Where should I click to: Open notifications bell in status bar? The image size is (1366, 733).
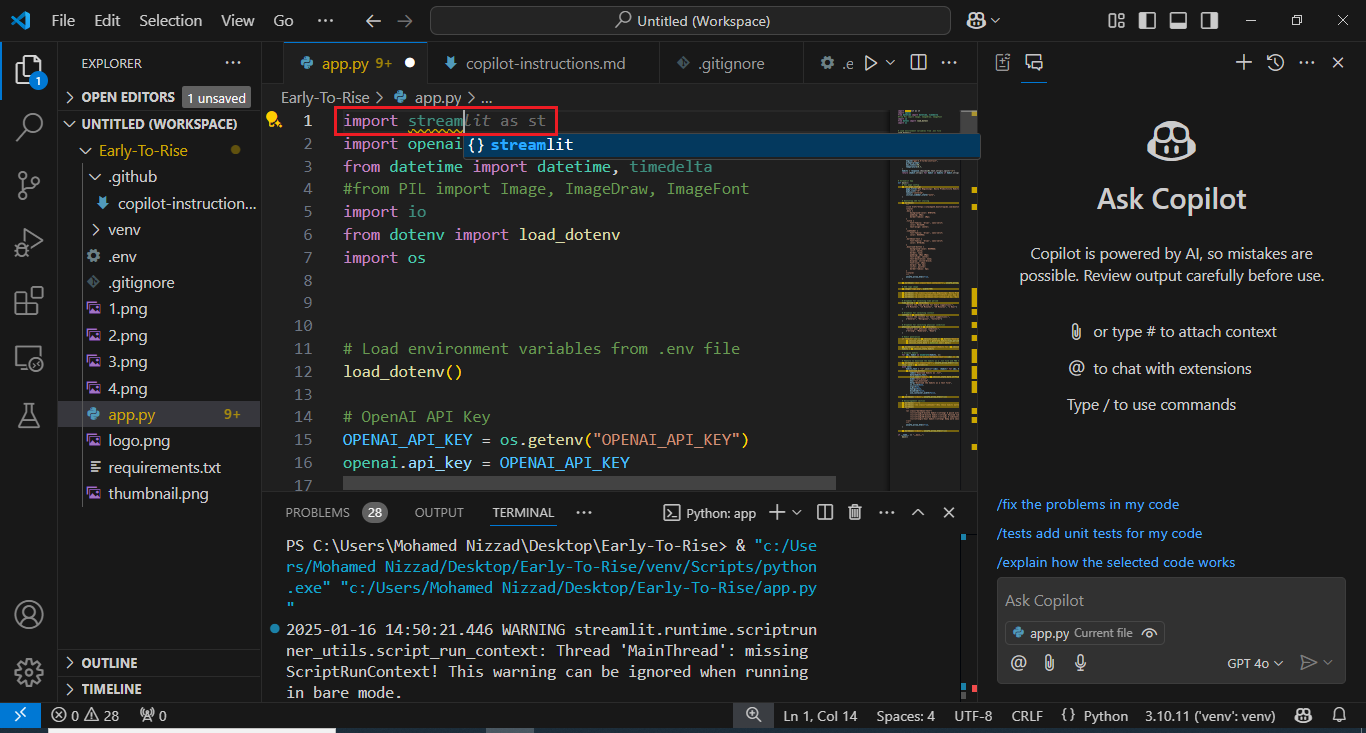[x=1339, y=715]
